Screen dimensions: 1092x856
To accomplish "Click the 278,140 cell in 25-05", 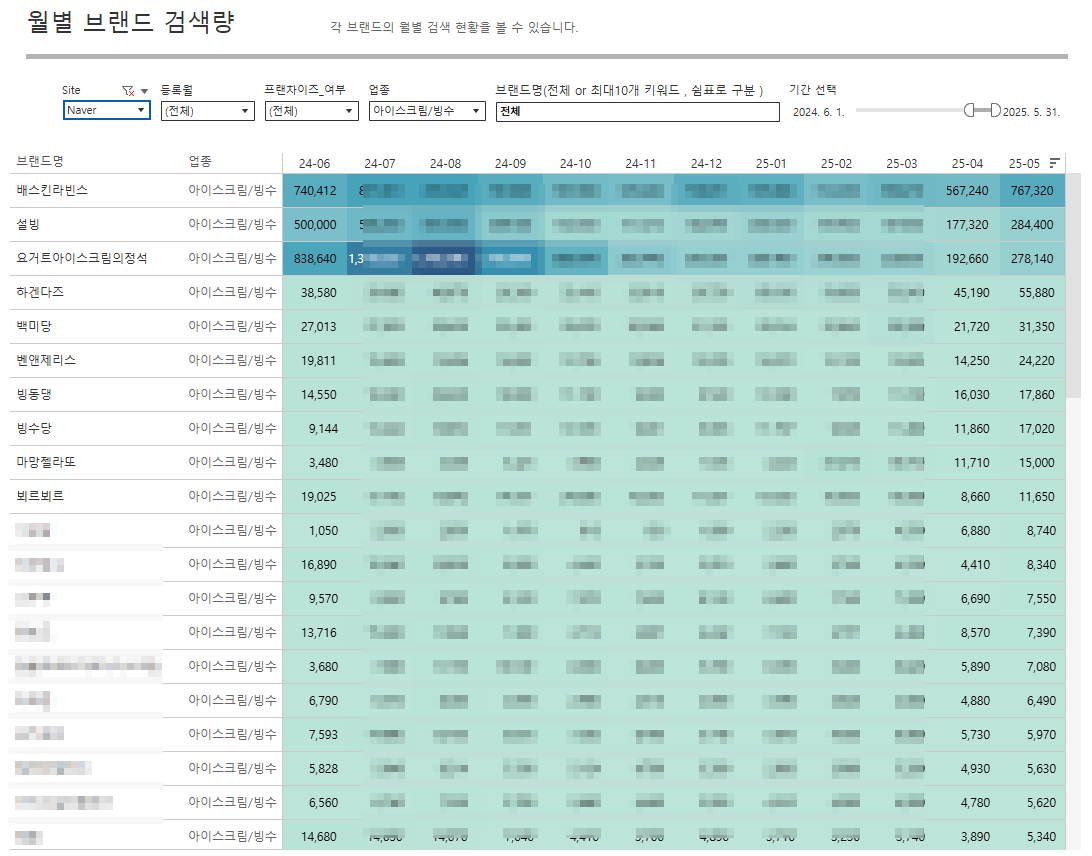I will click(1032, 258).
